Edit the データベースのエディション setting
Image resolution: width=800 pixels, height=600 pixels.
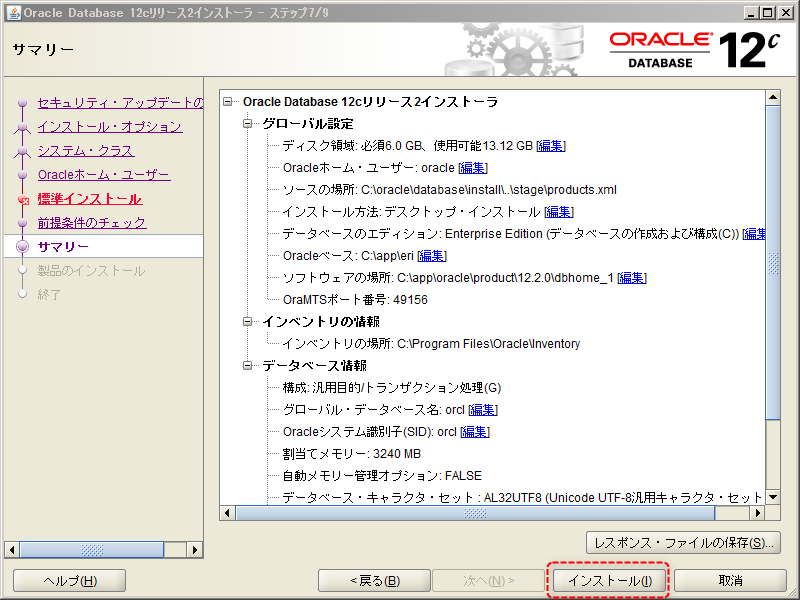753,233
